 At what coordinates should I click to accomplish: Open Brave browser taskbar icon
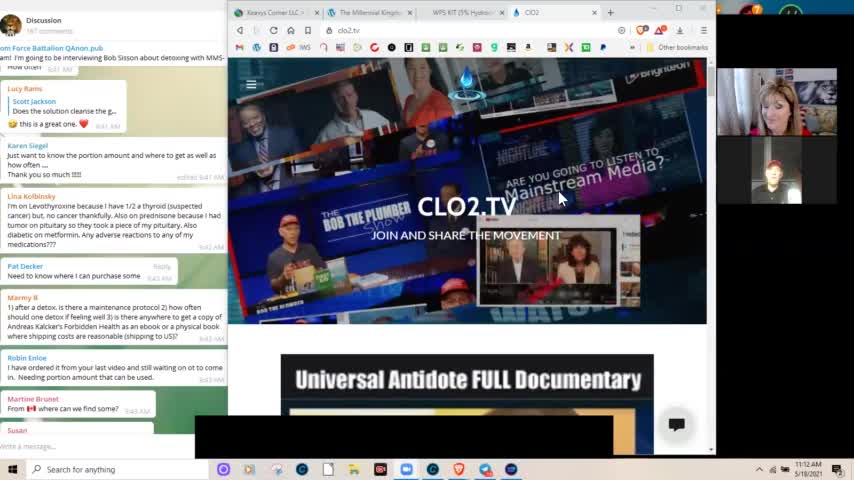(459, 469)
